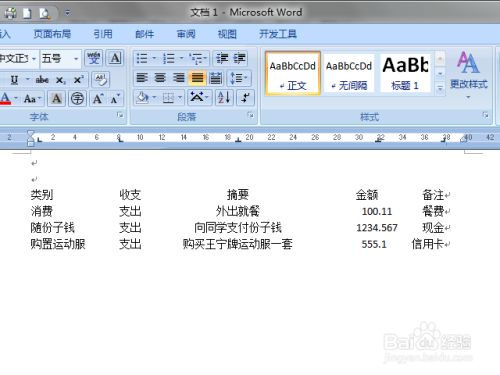Image resolution: width=500 pixels, height=375 pixels.
Task: Click the print preview quick access icon
Action: (x=44, y=13)
